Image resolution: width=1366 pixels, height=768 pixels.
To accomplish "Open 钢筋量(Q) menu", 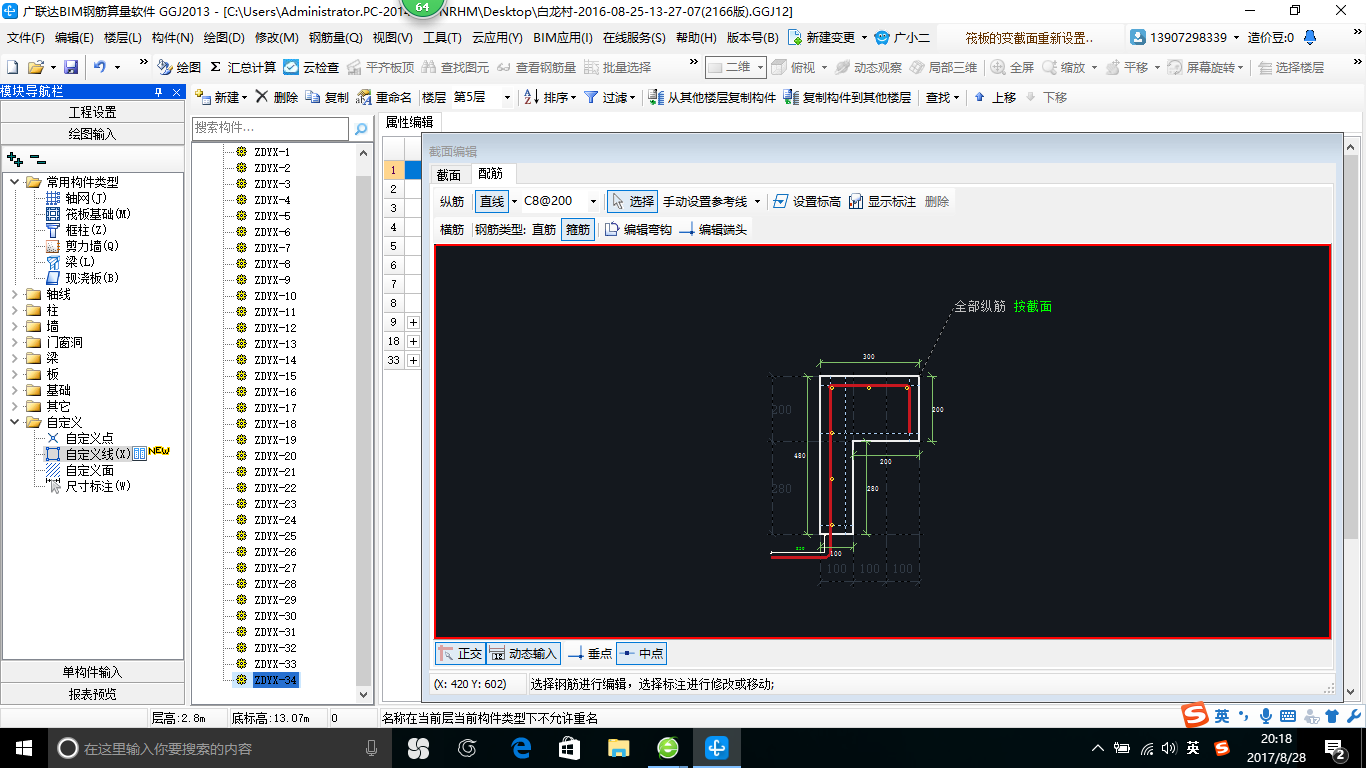I will coord(335,38).
